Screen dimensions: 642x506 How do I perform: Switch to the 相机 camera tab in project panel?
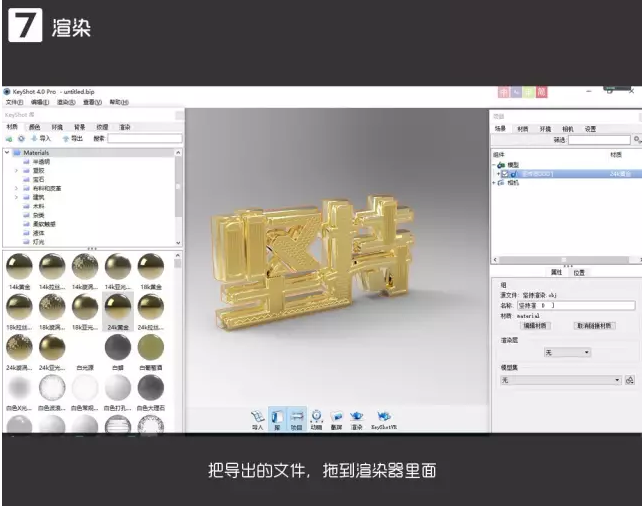click(x=567, y=129)
